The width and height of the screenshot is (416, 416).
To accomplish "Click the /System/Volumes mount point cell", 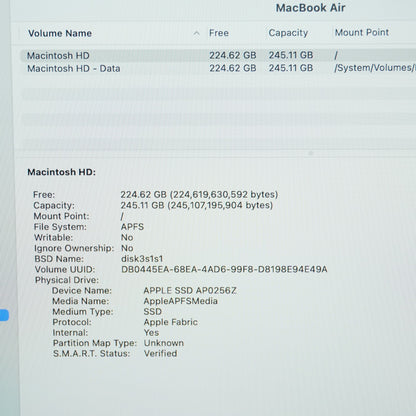I will tap(375, 68).
